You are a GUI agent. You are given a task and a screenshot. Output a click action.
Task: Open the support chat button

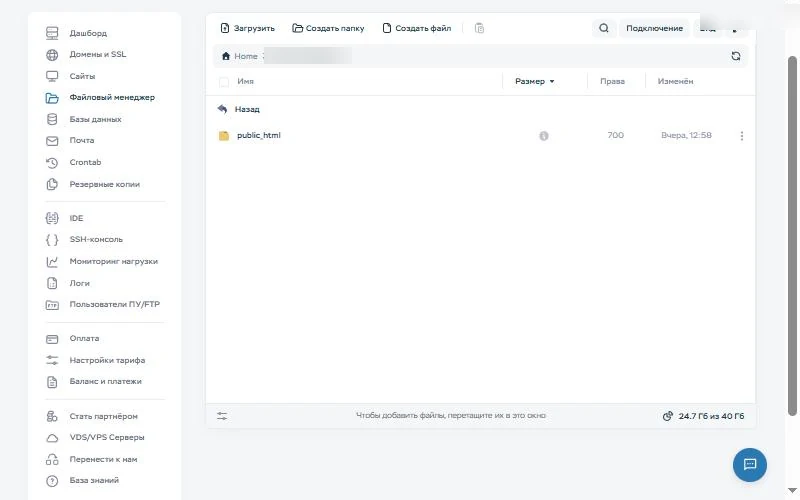pyautogui.click(x=749, y=465)
